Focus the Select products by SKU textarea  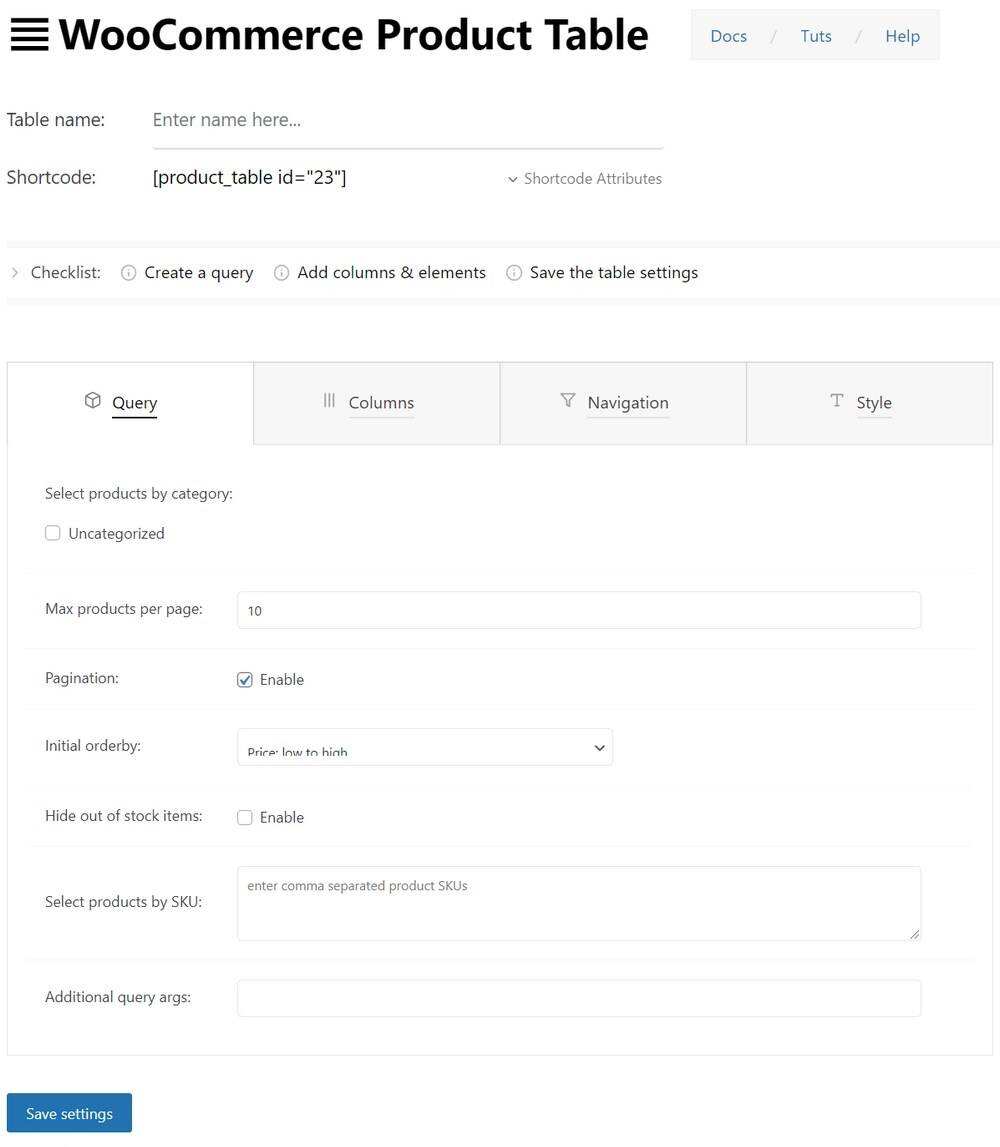click(x=579, y=903)
